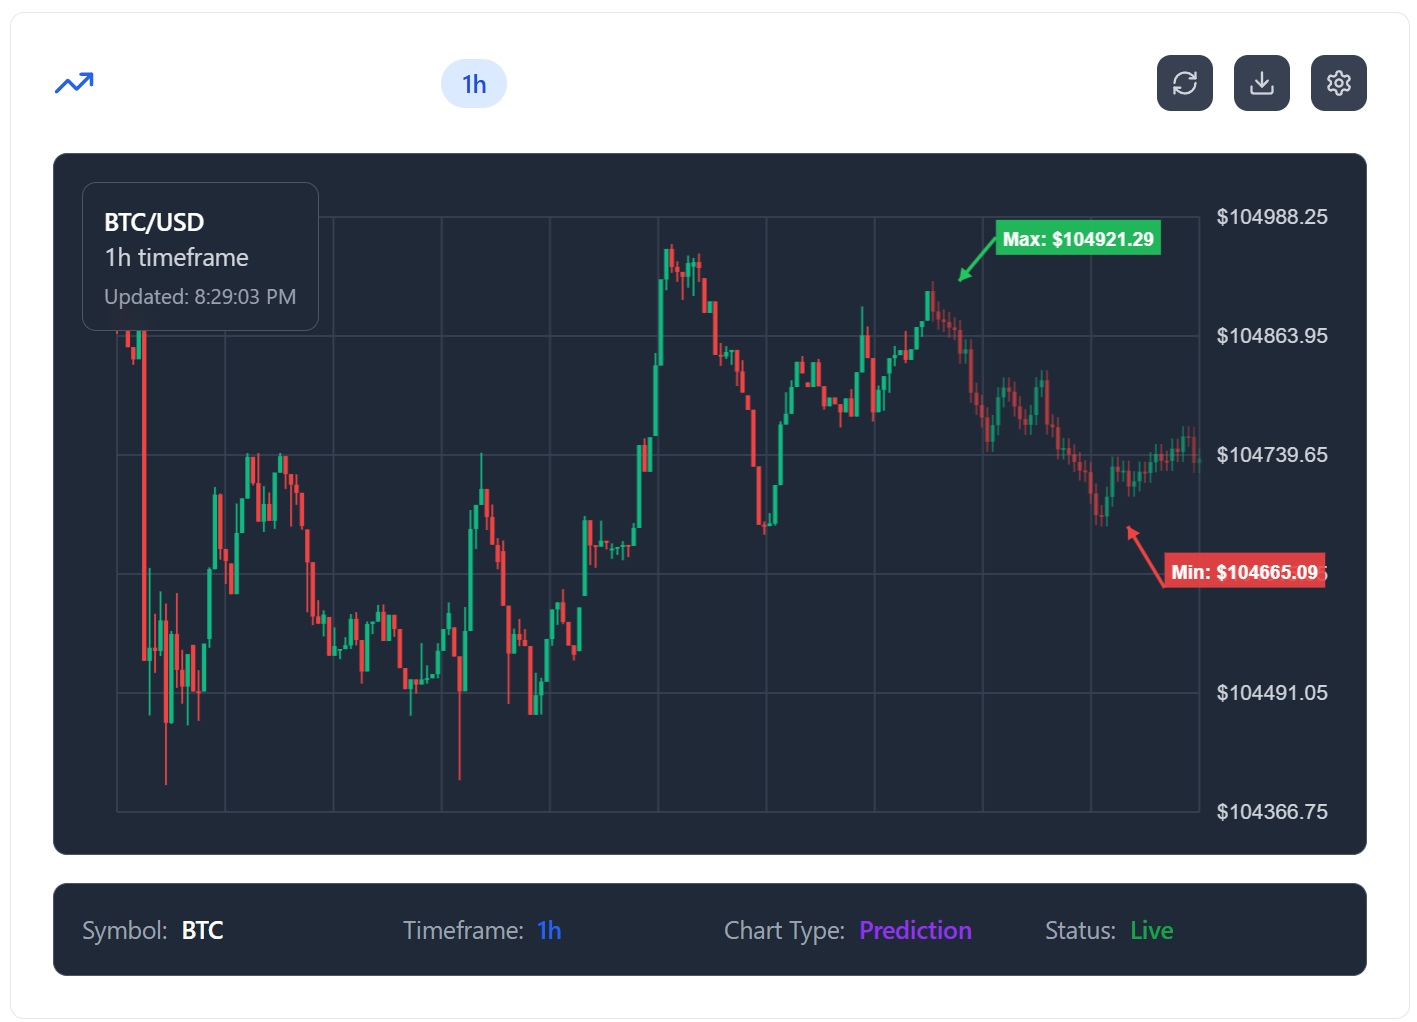The image size is (1417, 1022).
Task: Click the BTC value beside Symbol
Action: (x=202, y=930)
